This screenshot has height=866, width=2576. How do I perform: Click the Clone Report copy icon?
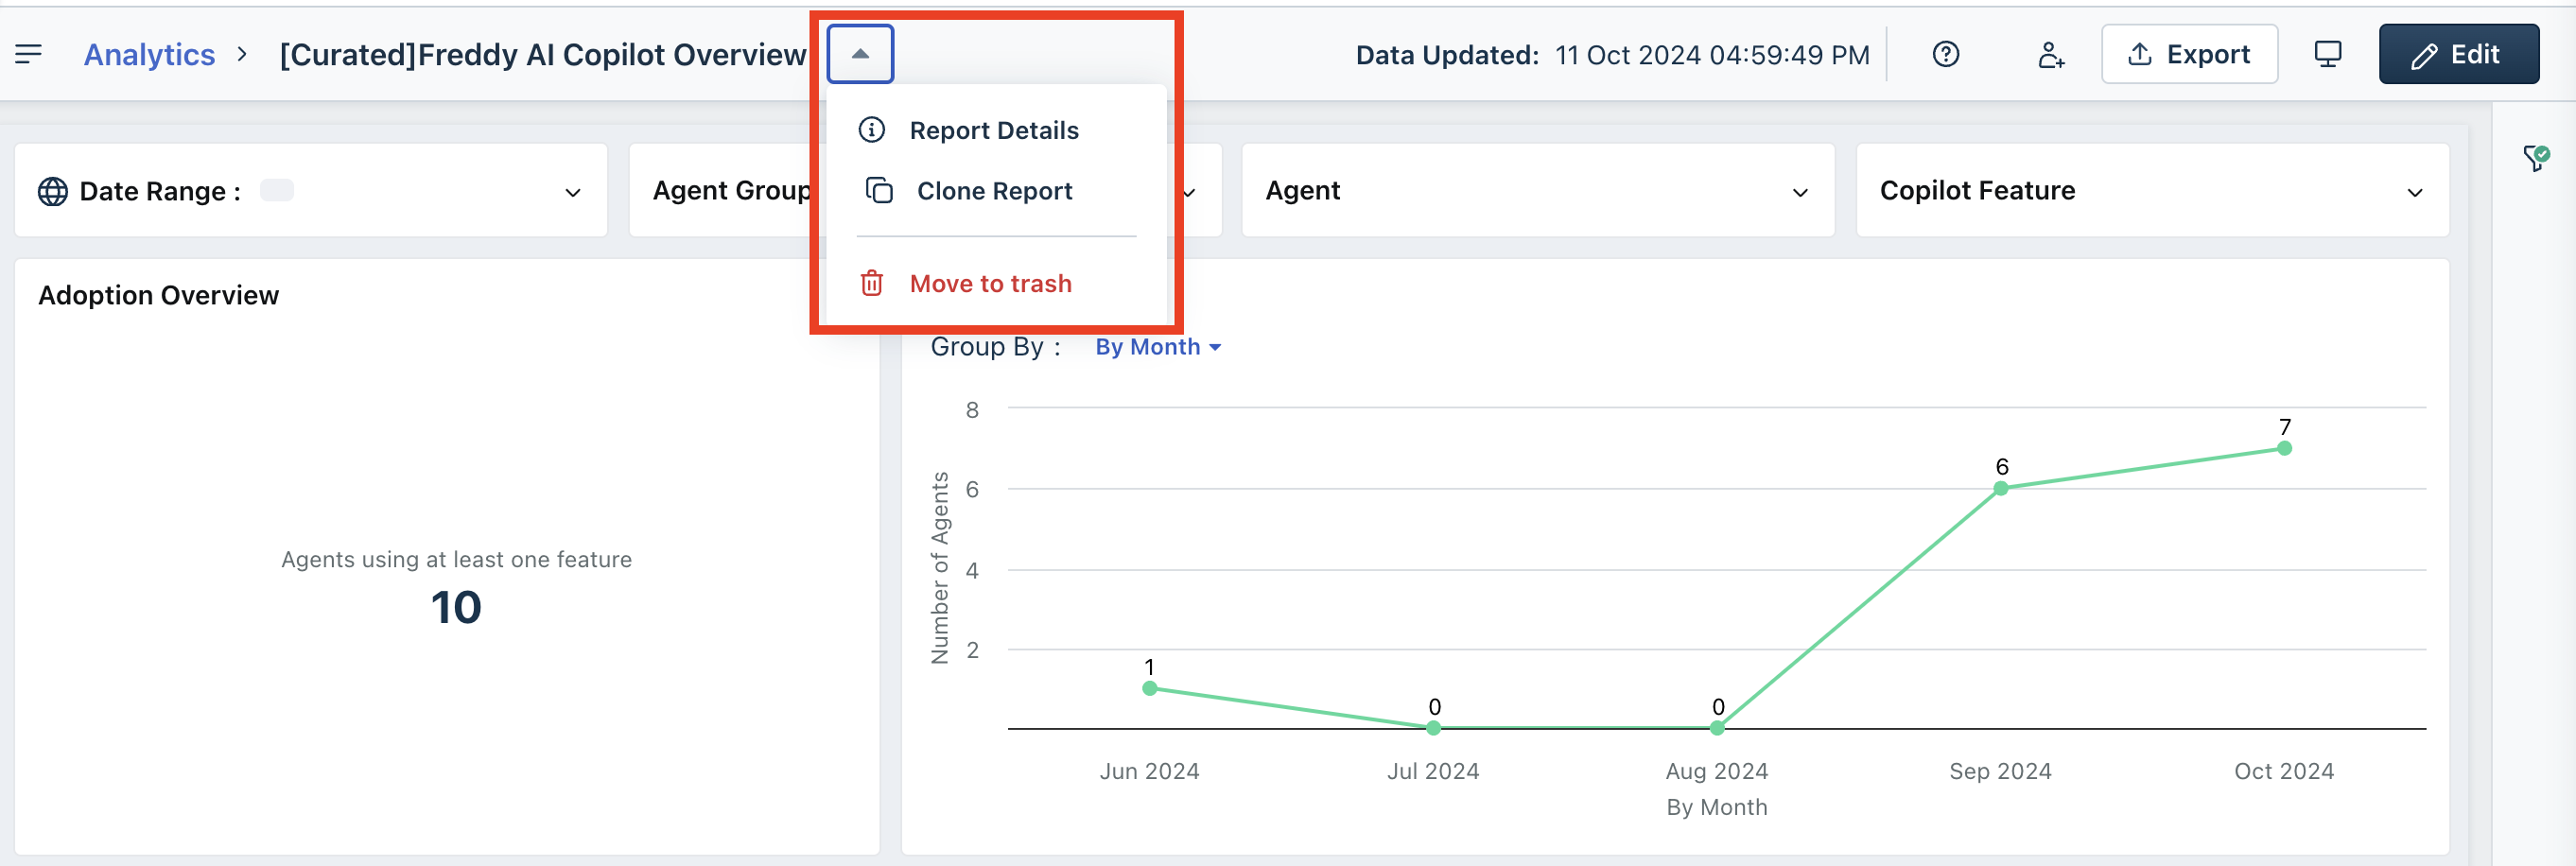coord(879,190)
